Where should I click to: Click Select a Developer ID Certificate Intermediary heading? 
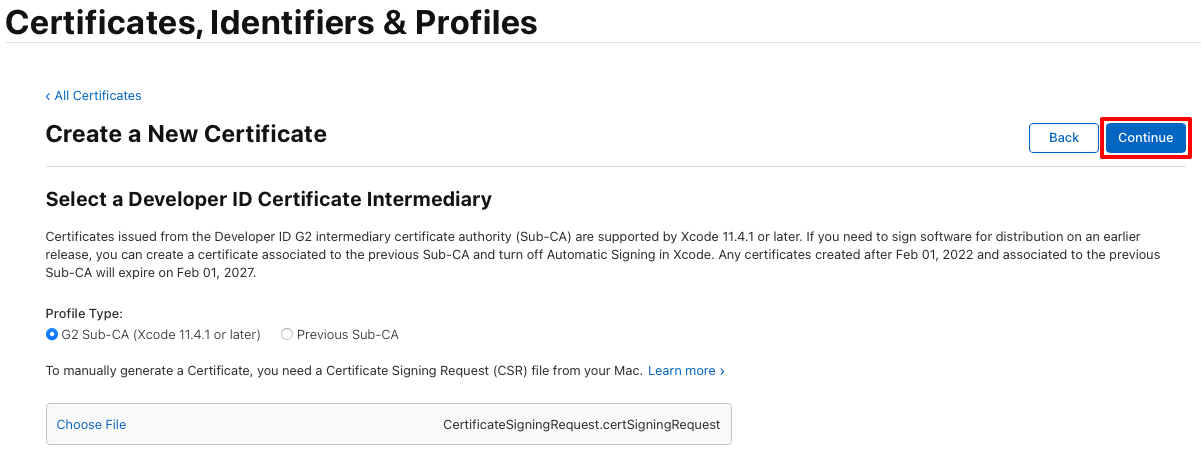tap(269, 199)
